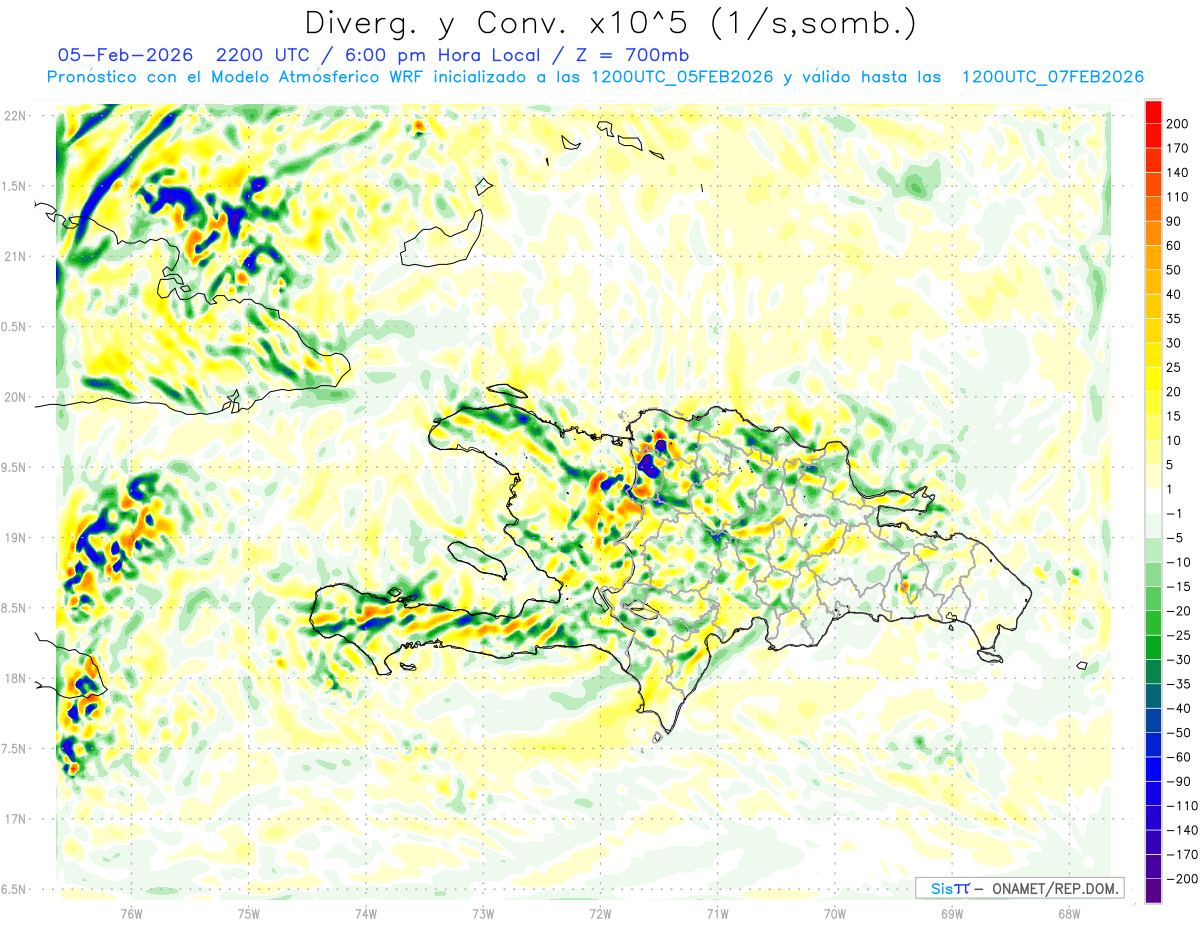Select the '05-Feb-2026 2200 UTC' date text
Screen dimensions: 1200x927
tap(182, 55)
